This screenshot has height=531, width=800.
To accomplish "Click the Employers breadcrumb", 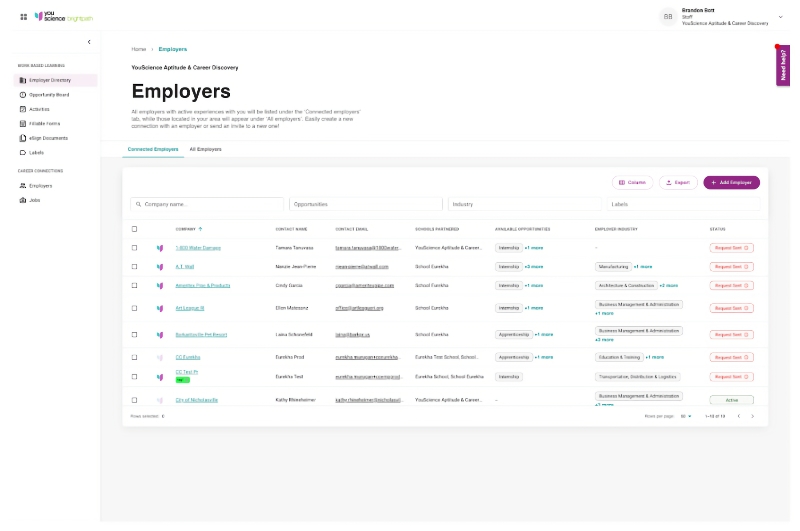I will coord(173,49).
